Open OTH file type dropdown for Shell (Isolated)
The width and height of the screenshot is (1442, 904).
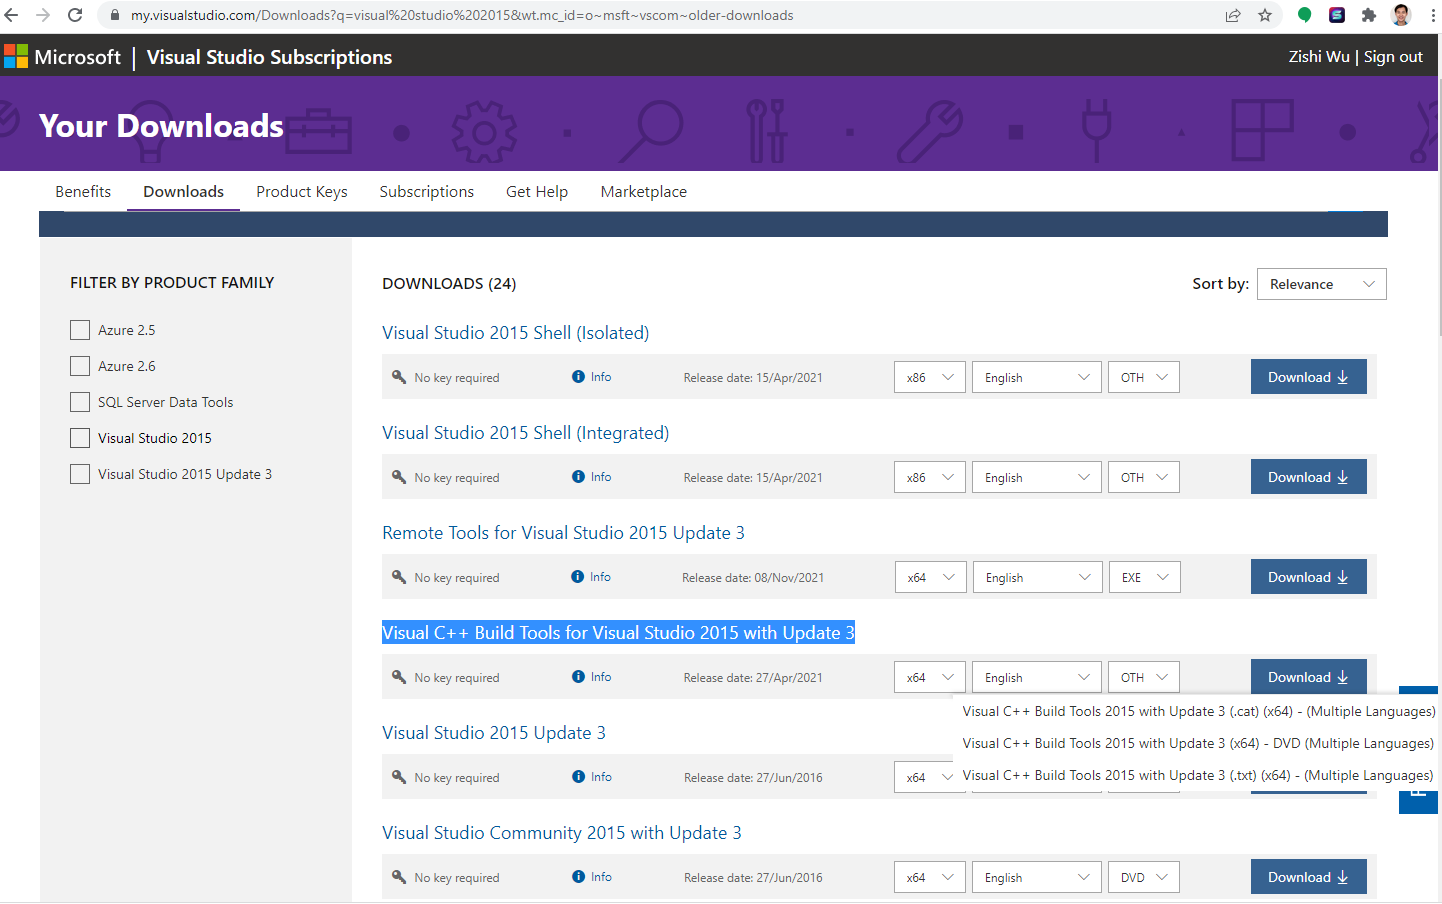pyautogui.click(x=1144, y=377)
